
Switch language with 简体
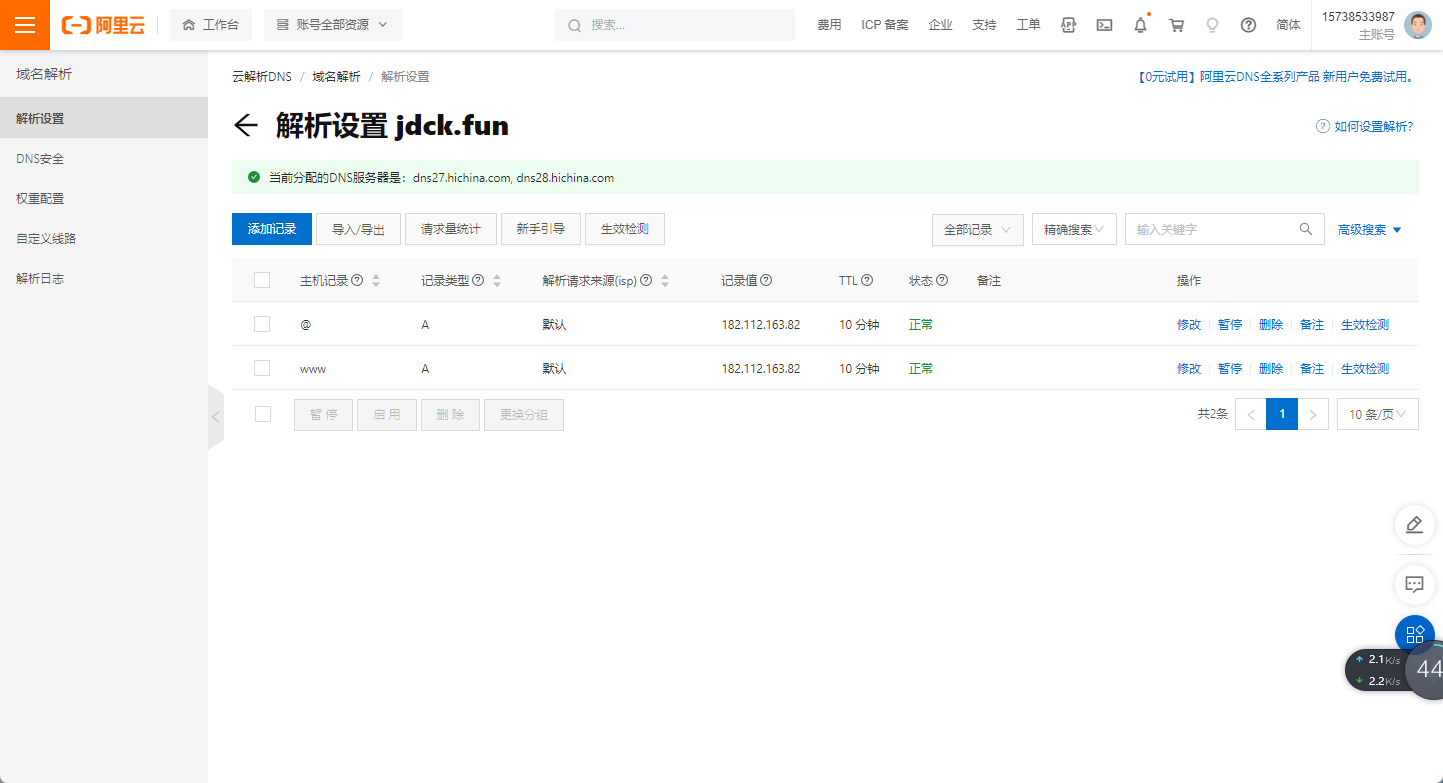click(x=1288, y=25)
